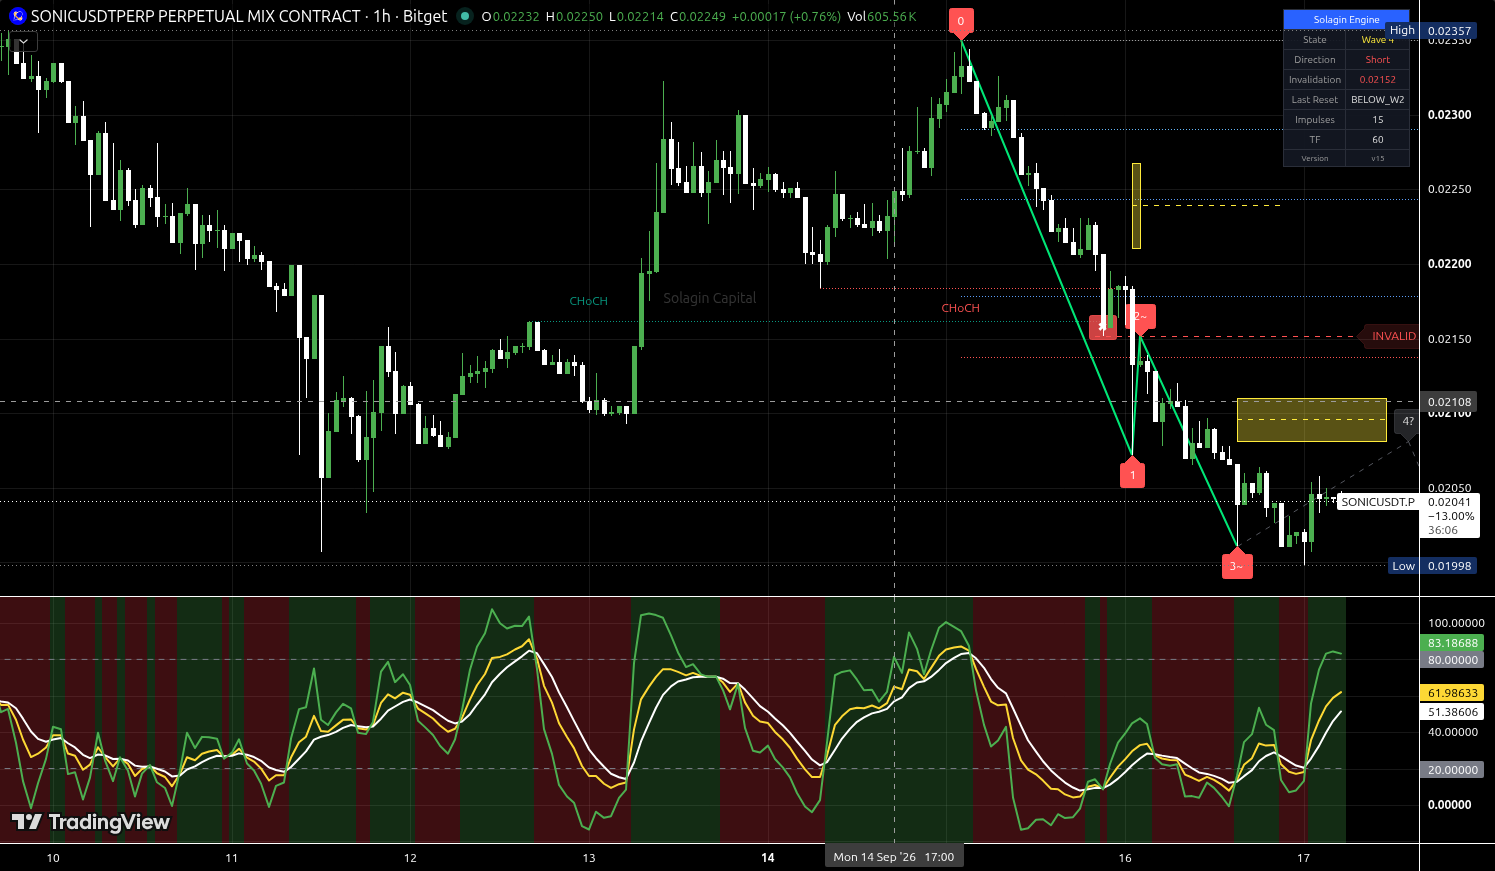The height and width of the screenshot is (871, 1495).
Task: Click the Version row label
Action: point(1314,158)
